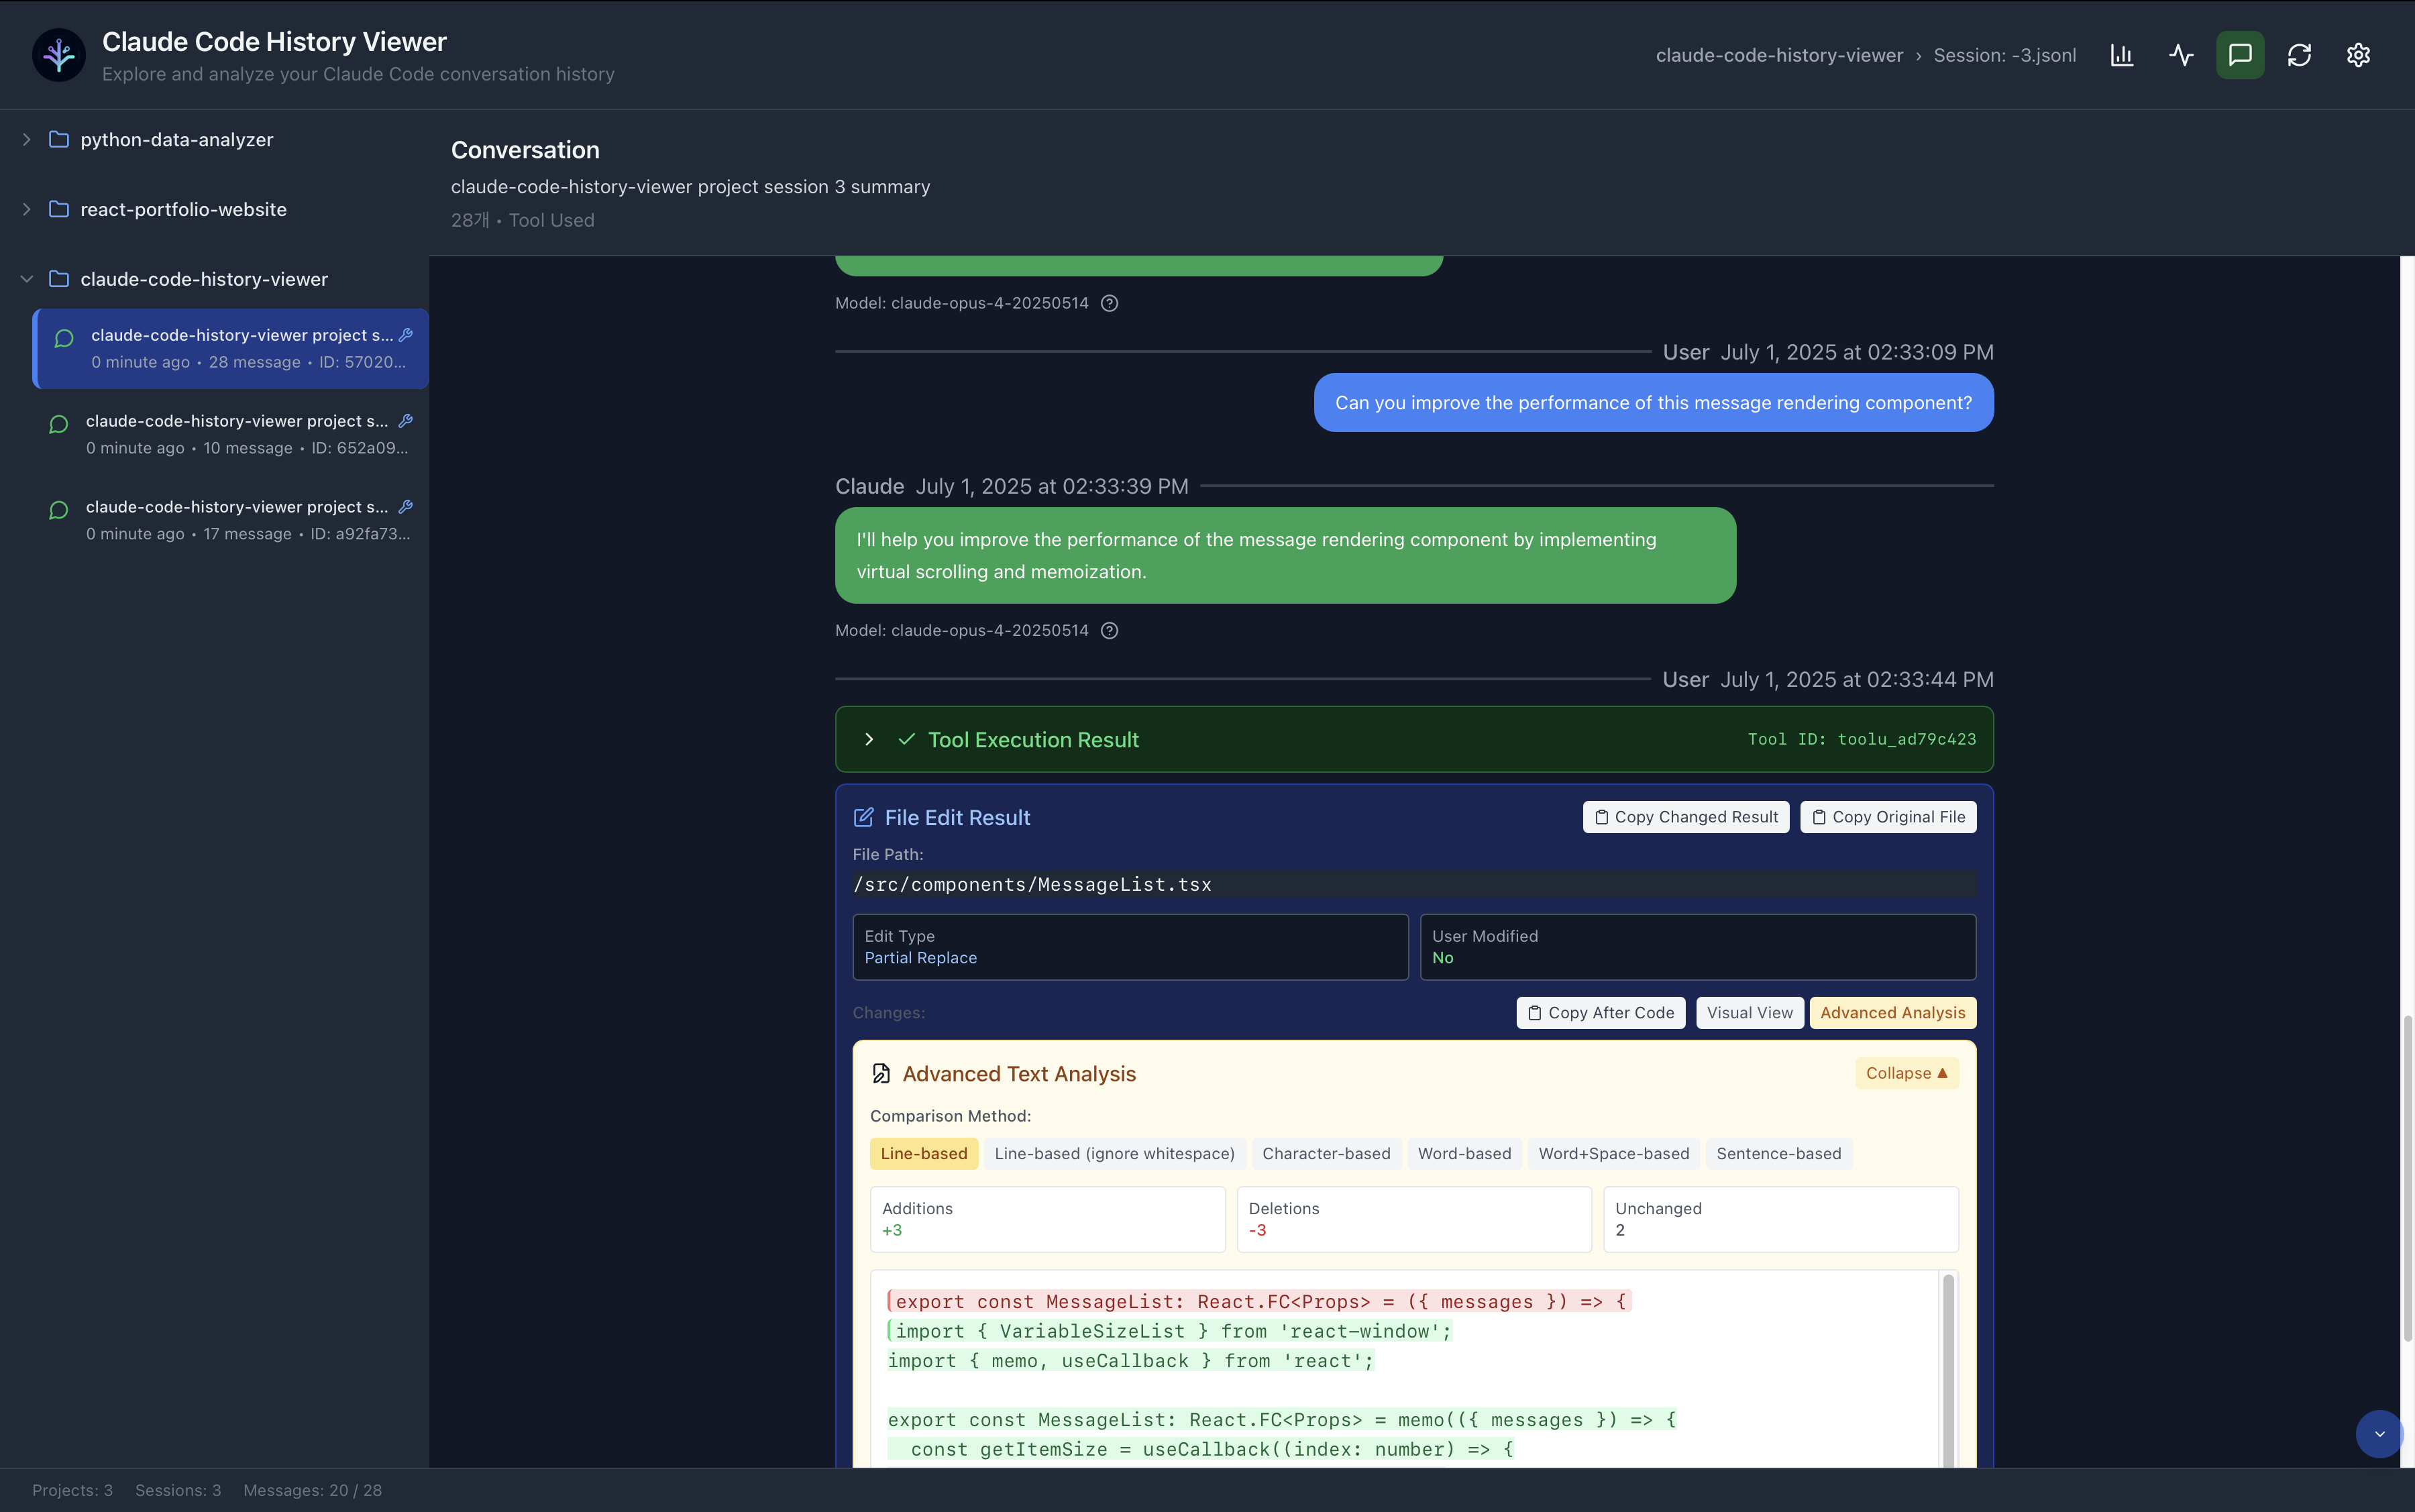Screen dimensions: 2415x1512
Task: Click Sessions: 3 in status bar
Action: pos(178,1490)
